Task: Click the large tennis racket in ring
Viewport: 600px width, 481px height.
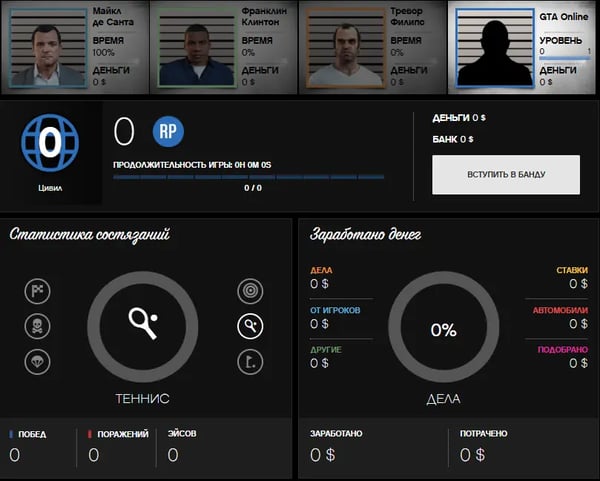Action: 141,326
